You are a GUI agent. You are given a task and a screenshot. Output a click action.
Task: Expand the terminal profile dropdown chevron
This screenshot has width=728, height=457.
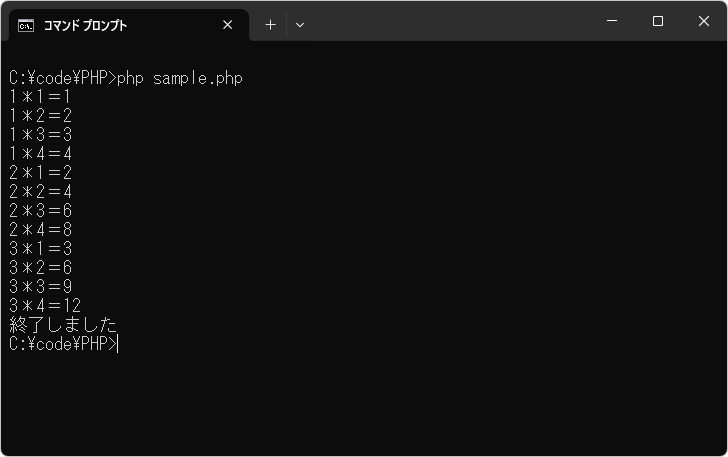tap(300, 25)
